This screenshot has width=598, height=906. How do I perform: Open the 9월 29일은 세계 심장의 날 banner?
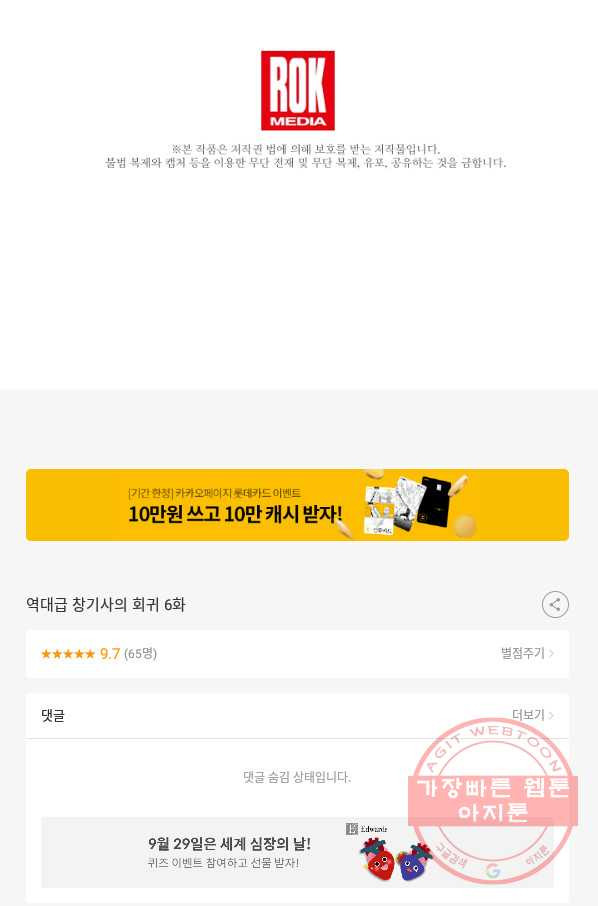(x=298, y=852)
